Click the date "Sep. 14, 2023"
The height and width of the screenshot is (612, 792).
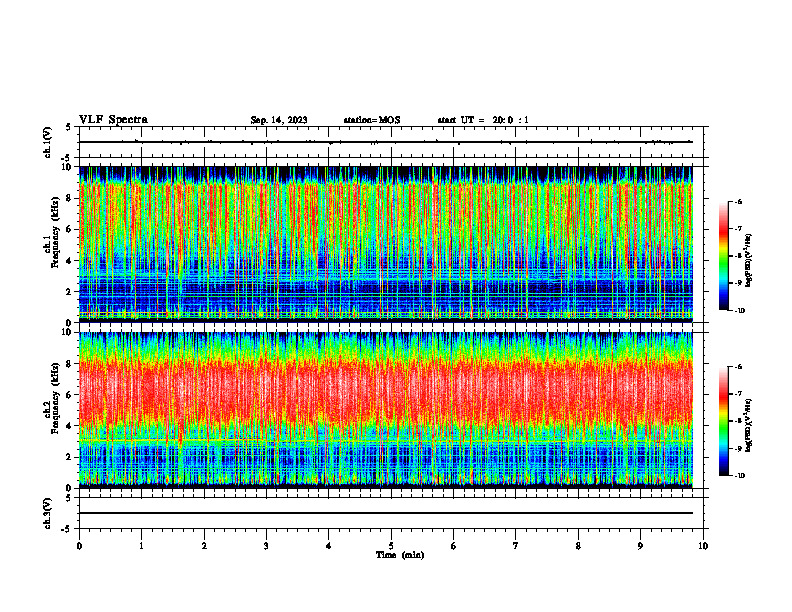(x=279, y=120)
